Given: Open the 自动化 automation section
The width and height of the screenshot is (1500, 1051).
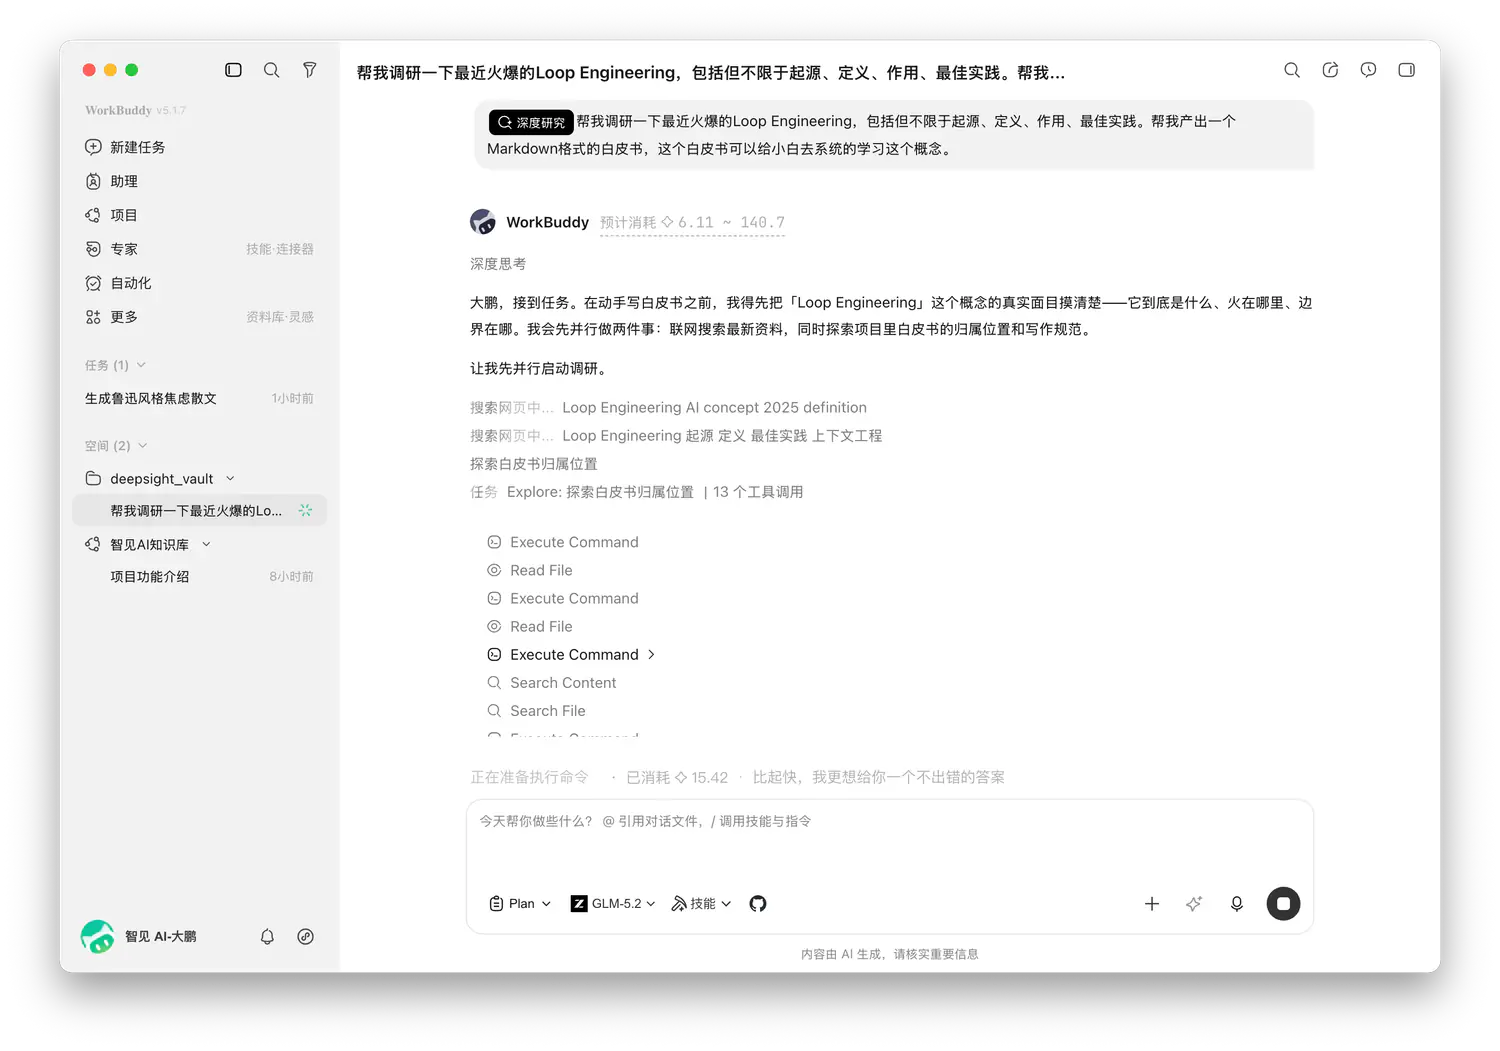Looking at the screenshot, I should [x=119, y=283].
